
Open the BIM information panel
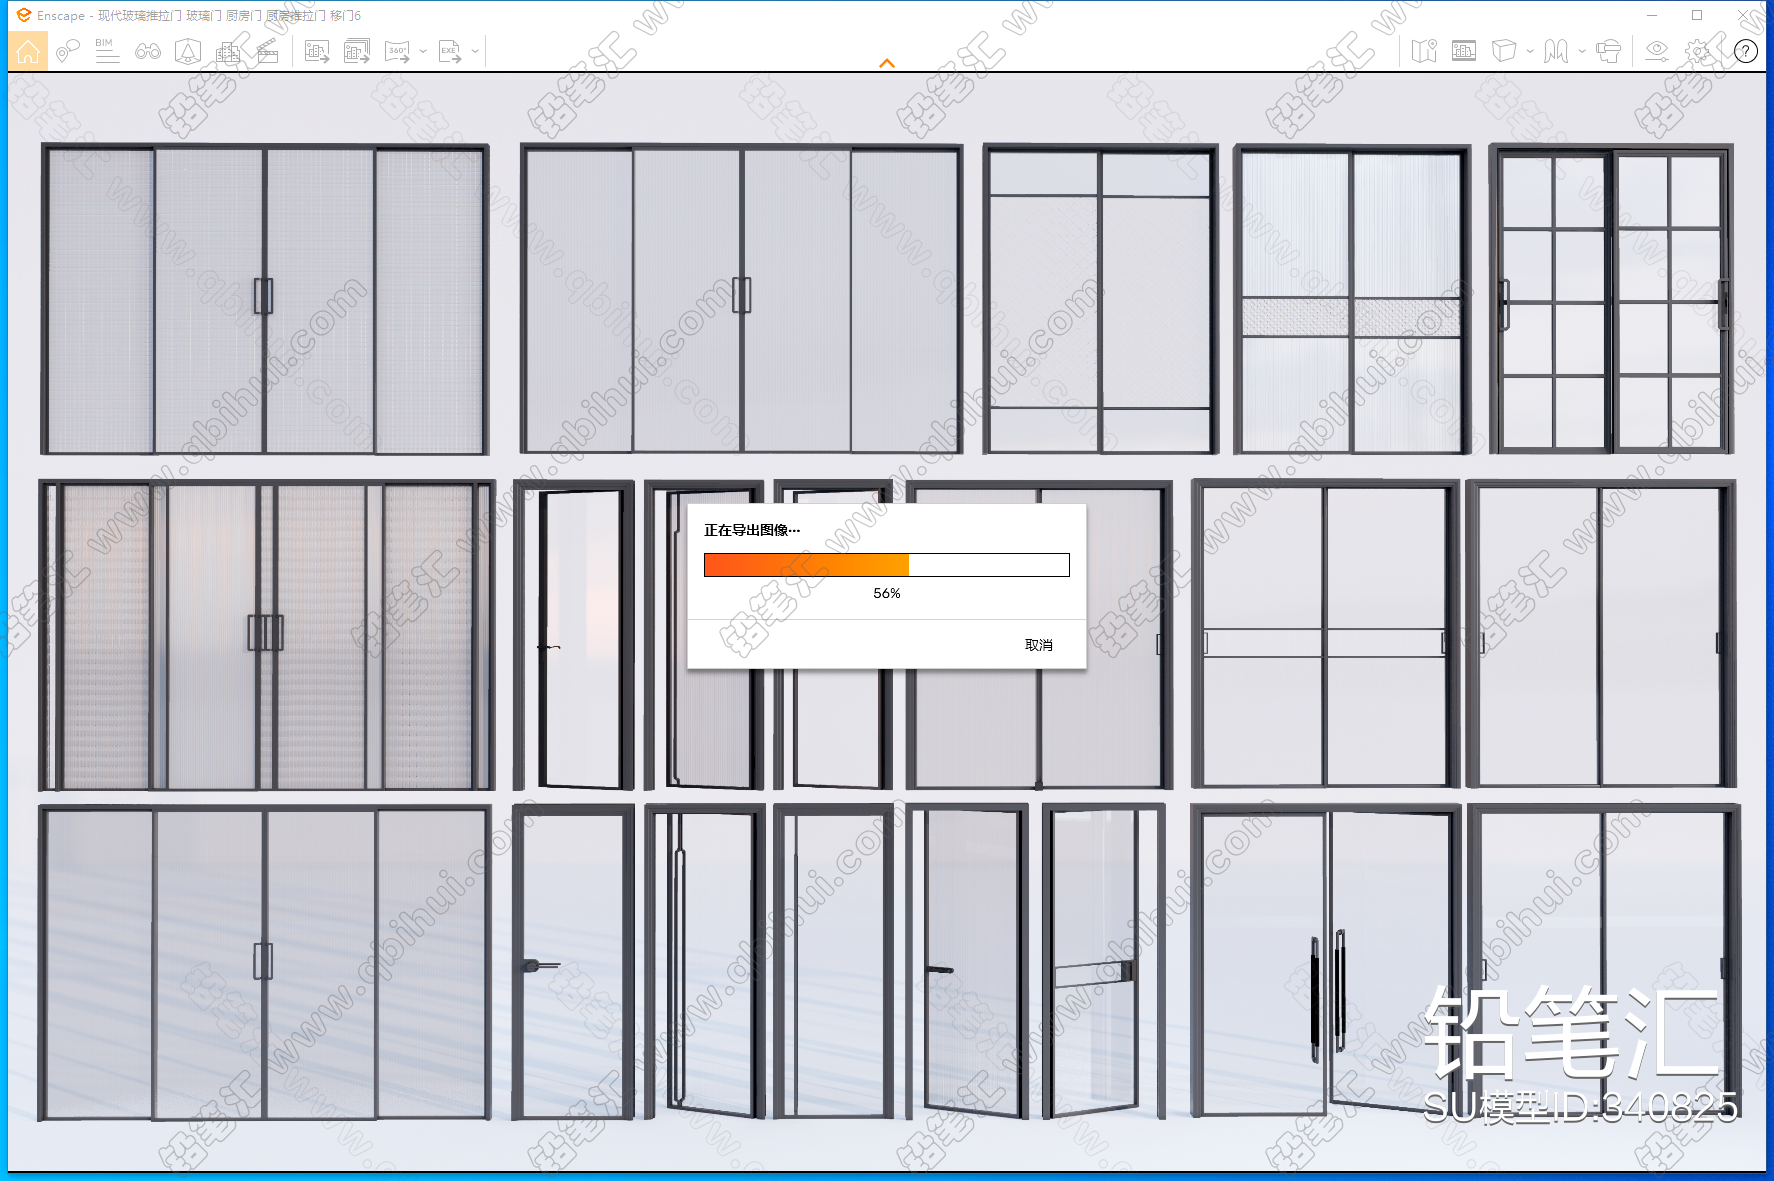(x=107, y=51)
